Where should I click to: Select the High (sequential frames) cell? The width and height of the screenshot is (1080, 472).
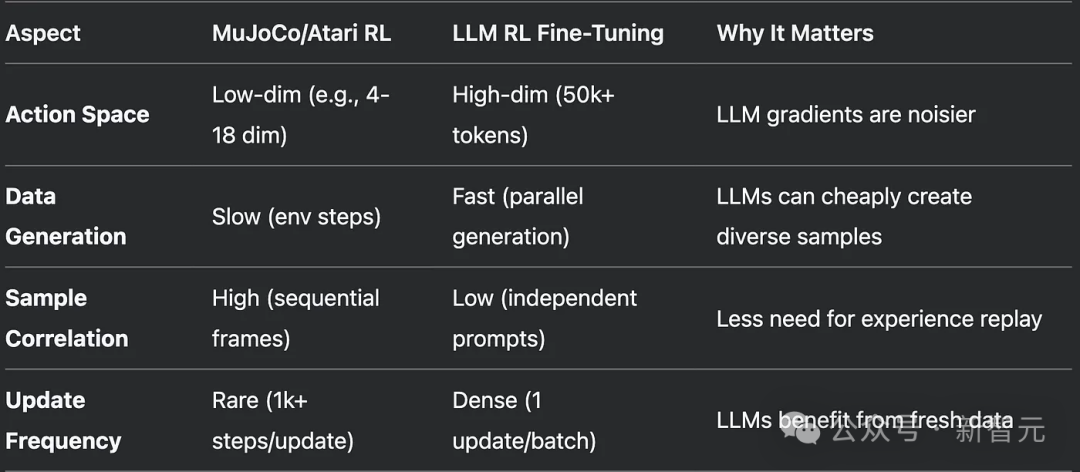295,318
